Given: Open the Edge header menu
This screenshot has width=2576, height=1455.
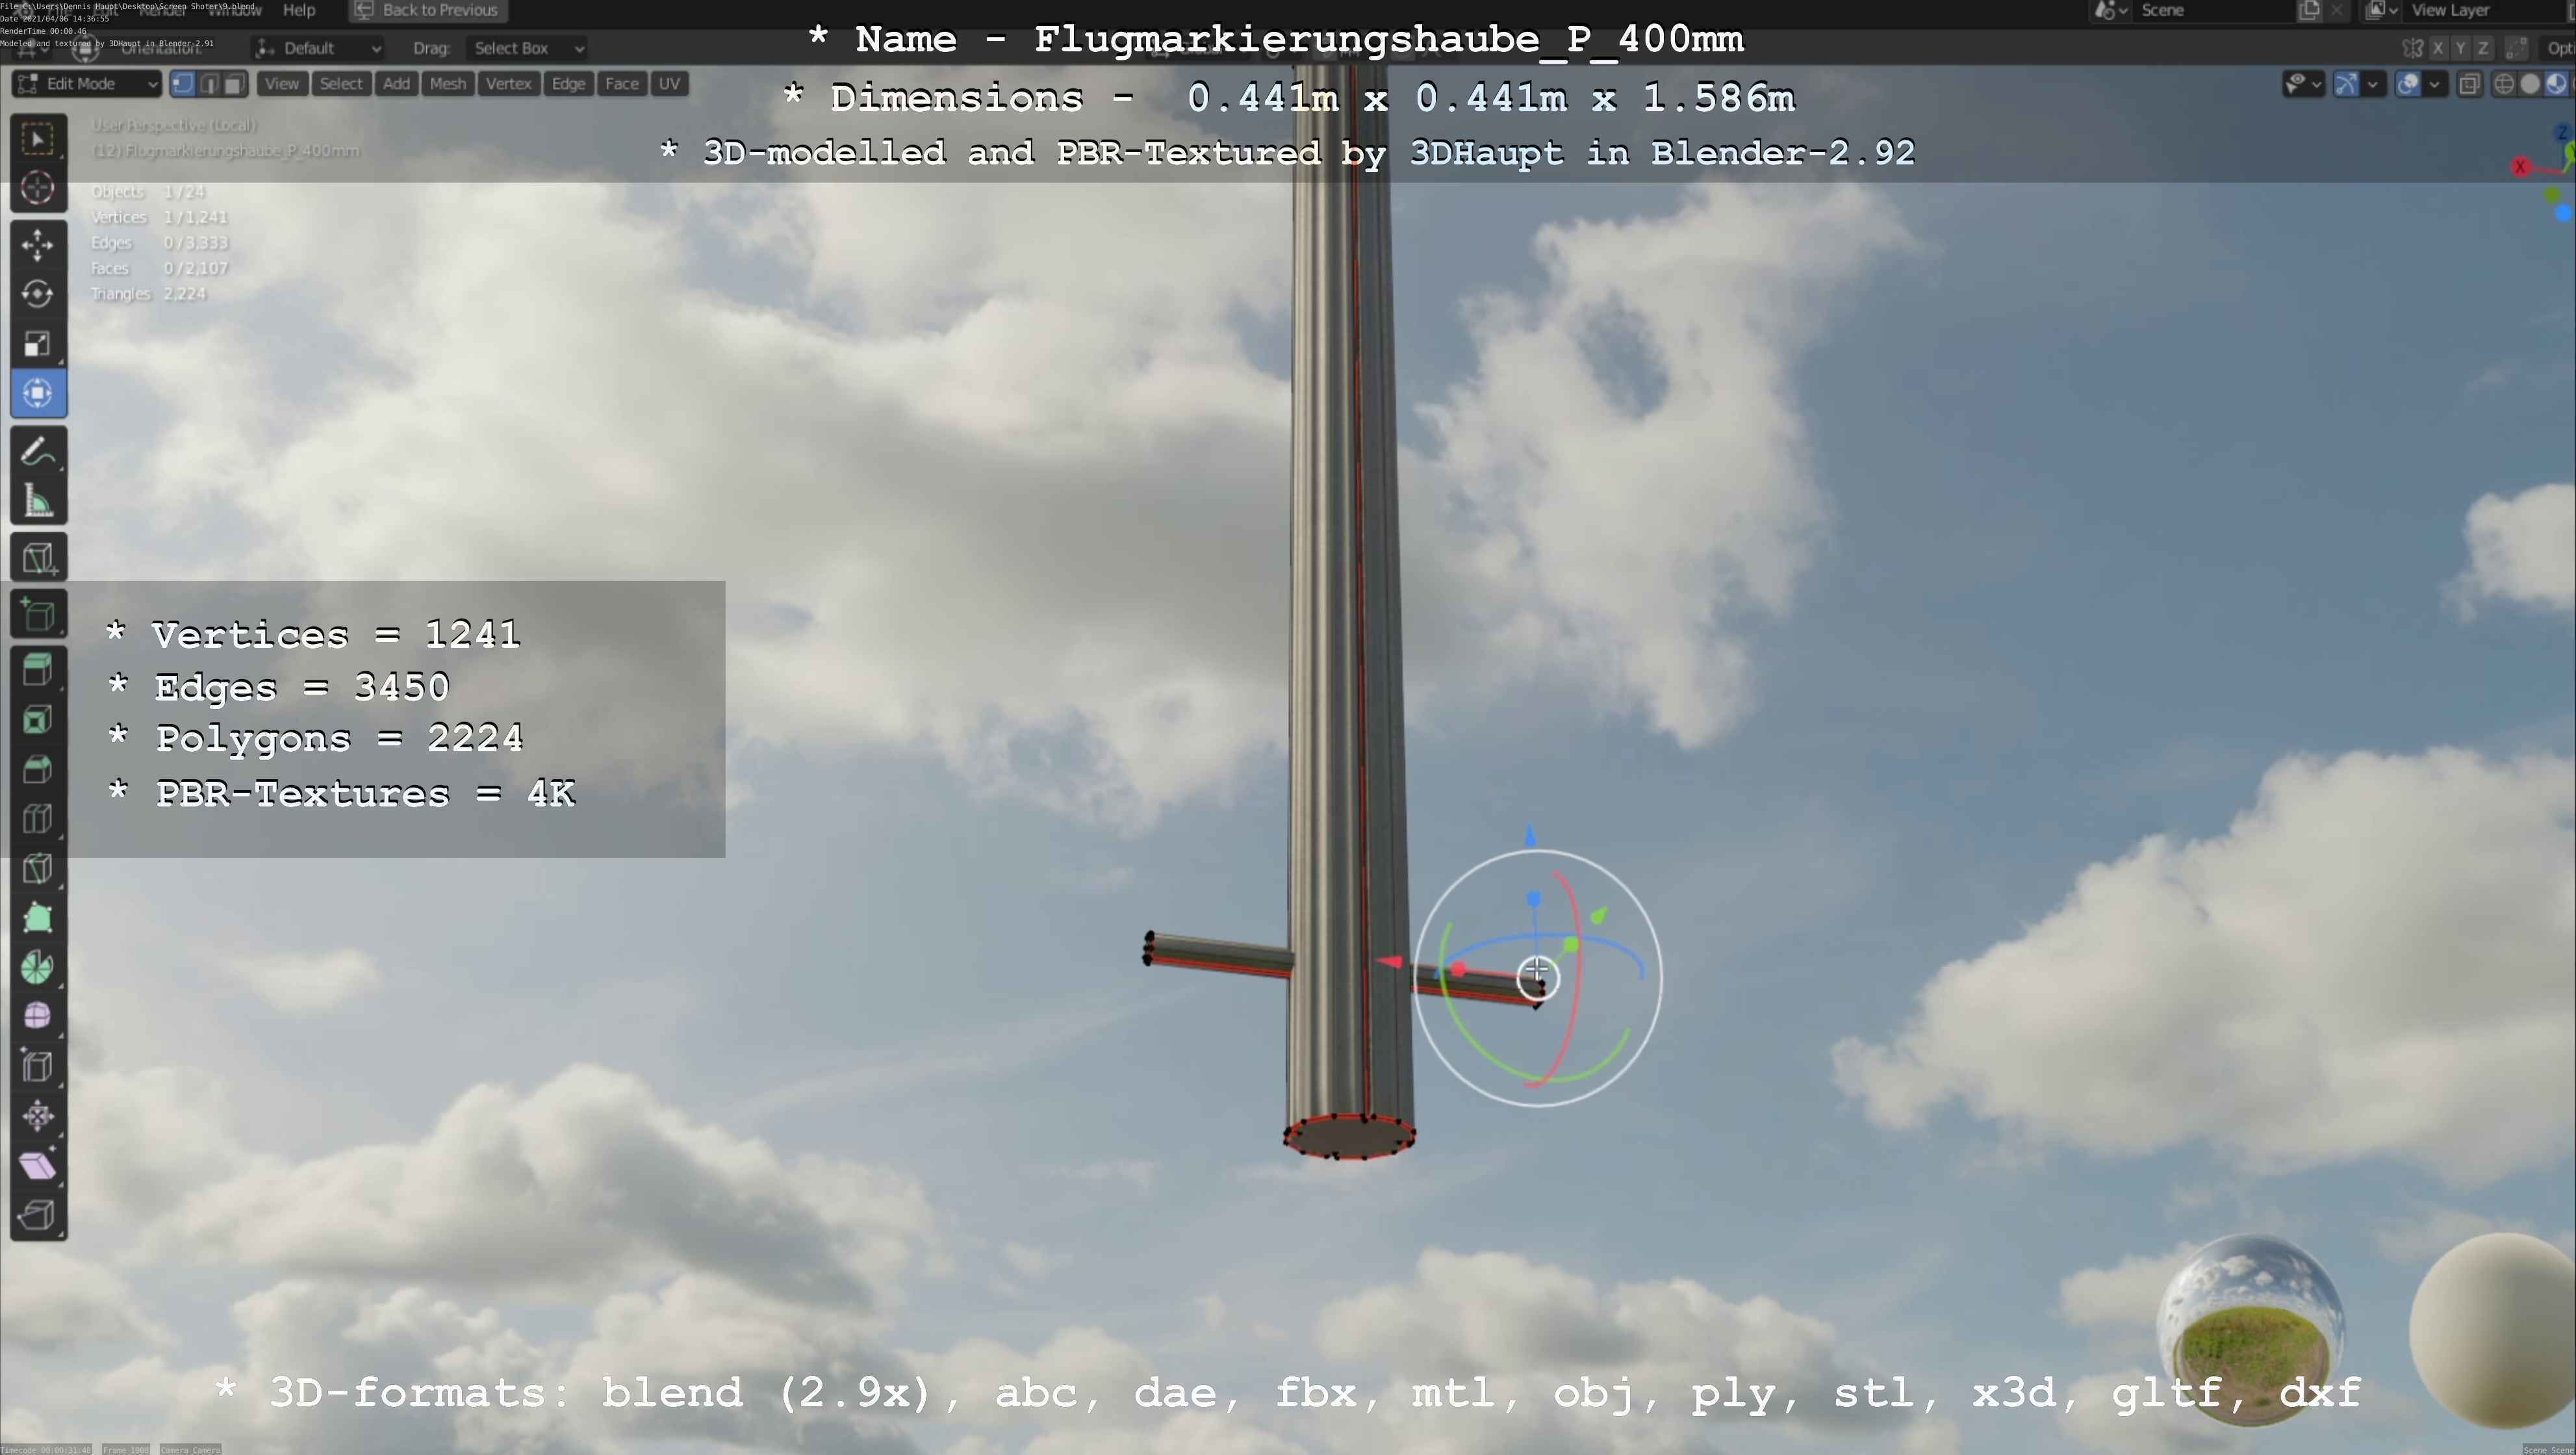Looking at the screenshot, I should click(568, 84).
